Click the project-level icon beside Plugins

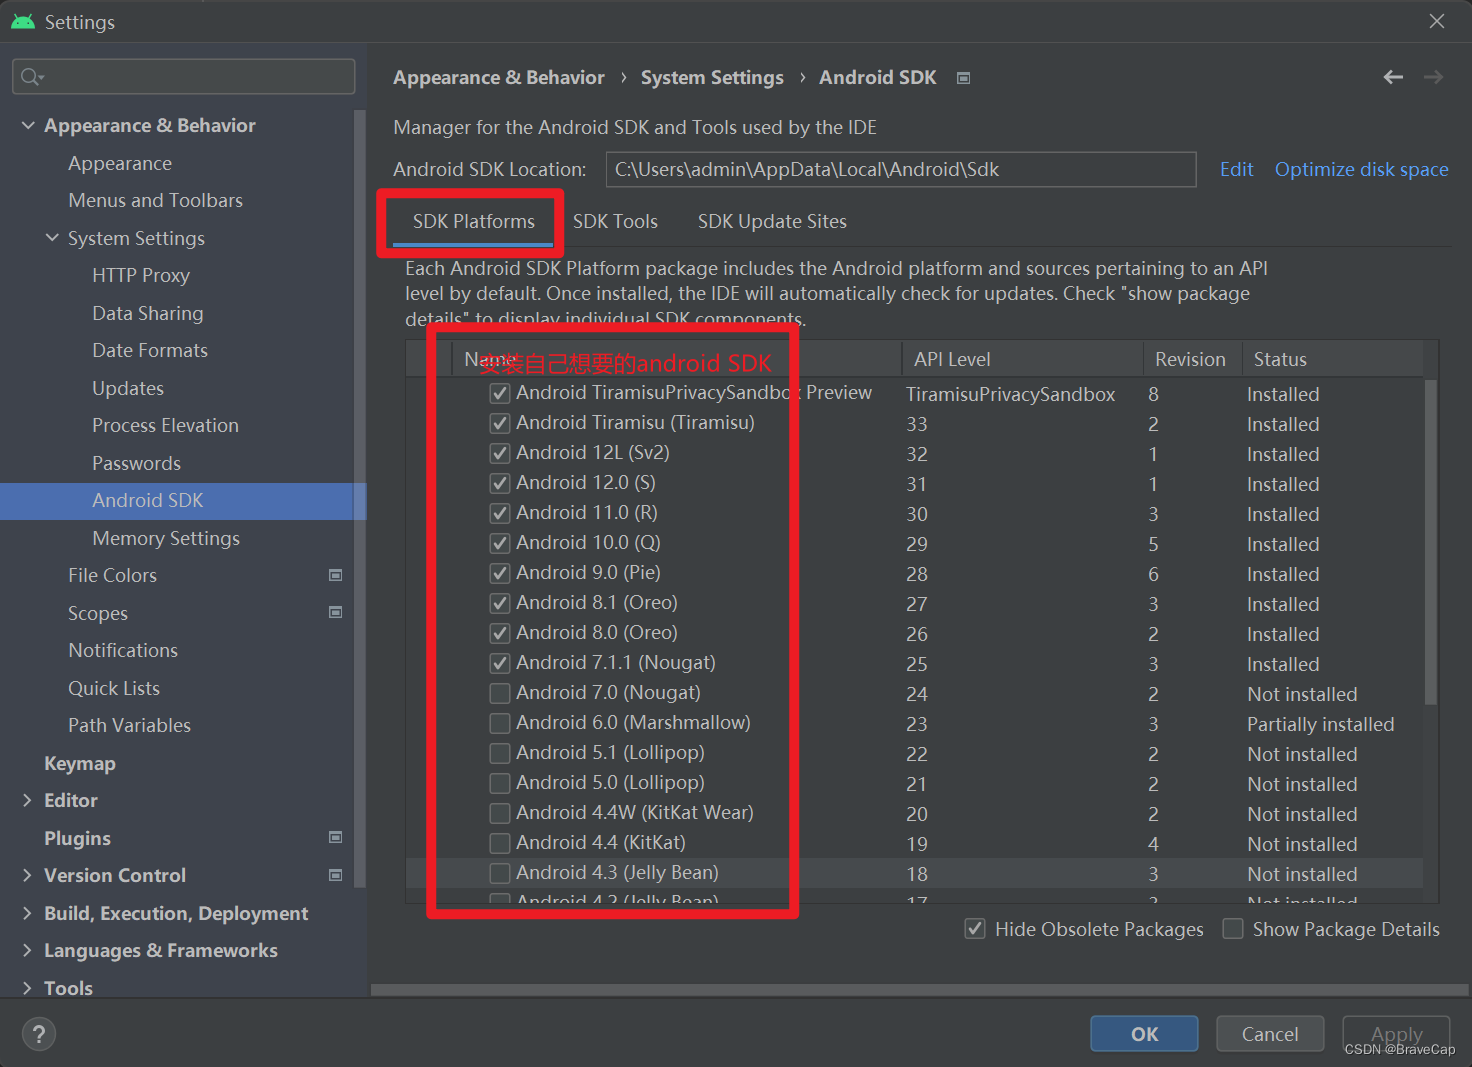point(336,837)
